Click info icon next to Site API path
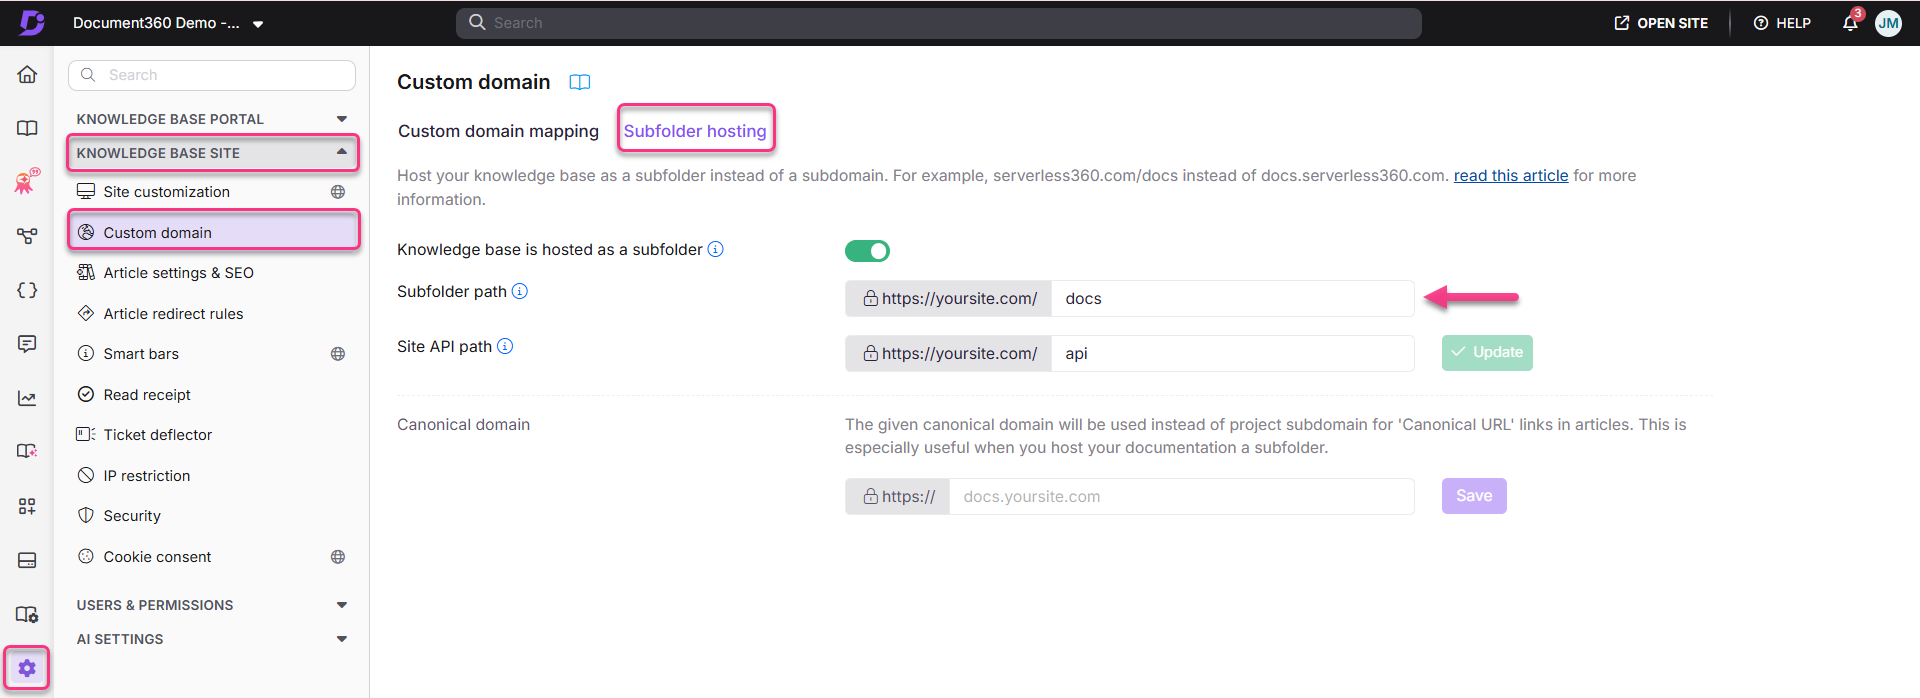The image size is (1920, 698). coord(505,346)
